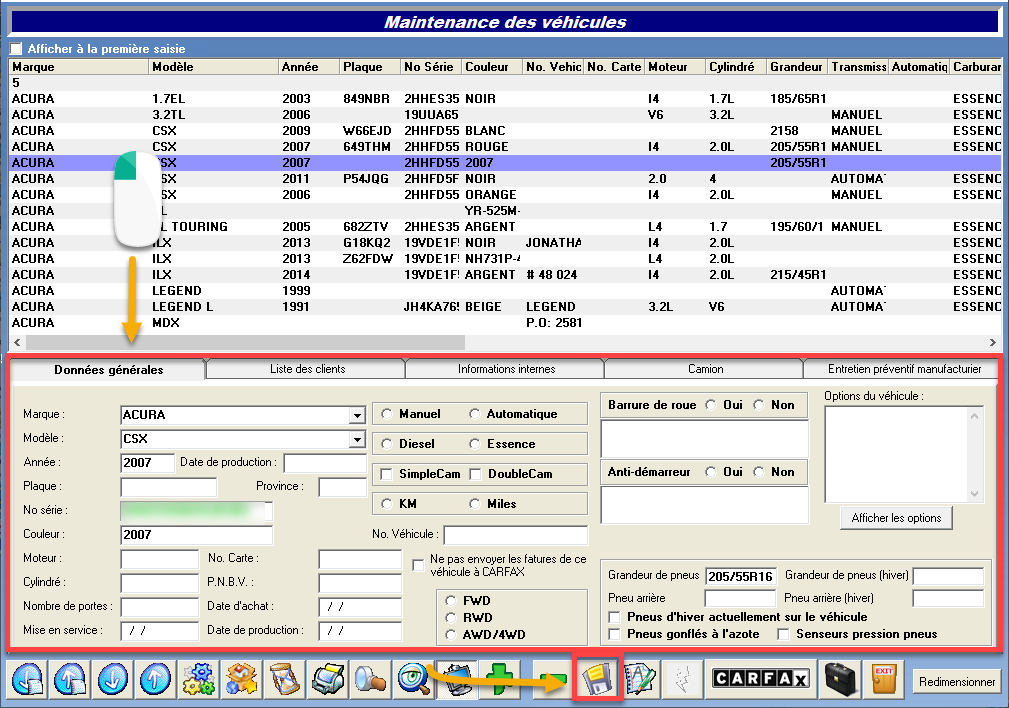Click the Options du véhicule scroll-up arrow

(x=974, y=416)
